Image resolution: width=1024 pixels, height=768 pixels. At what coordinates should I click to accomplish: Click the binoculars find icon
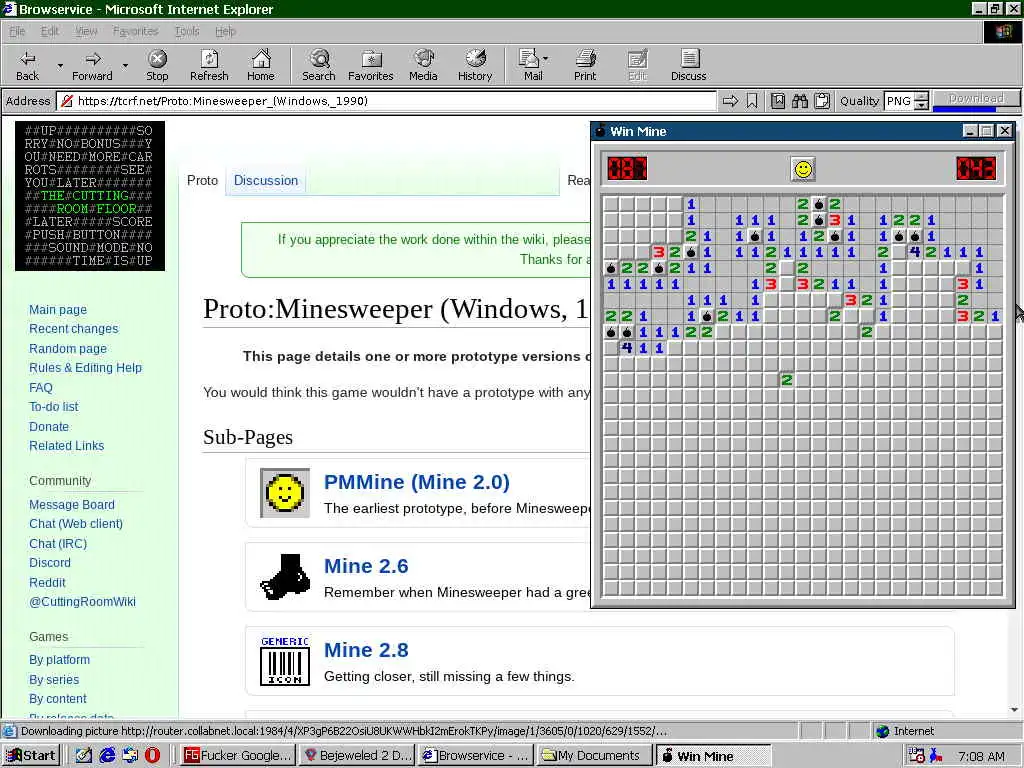(x=800, y=101)
